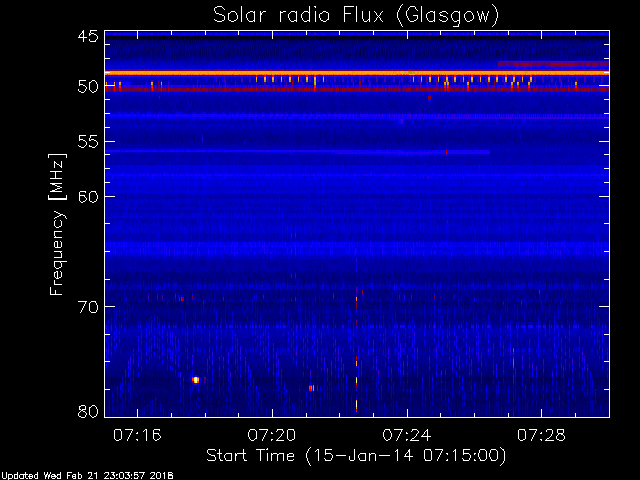
Task: Click the 'Updated Wed Feb 21 23:03:57 2018' timestamp
Action: point(87,476)
